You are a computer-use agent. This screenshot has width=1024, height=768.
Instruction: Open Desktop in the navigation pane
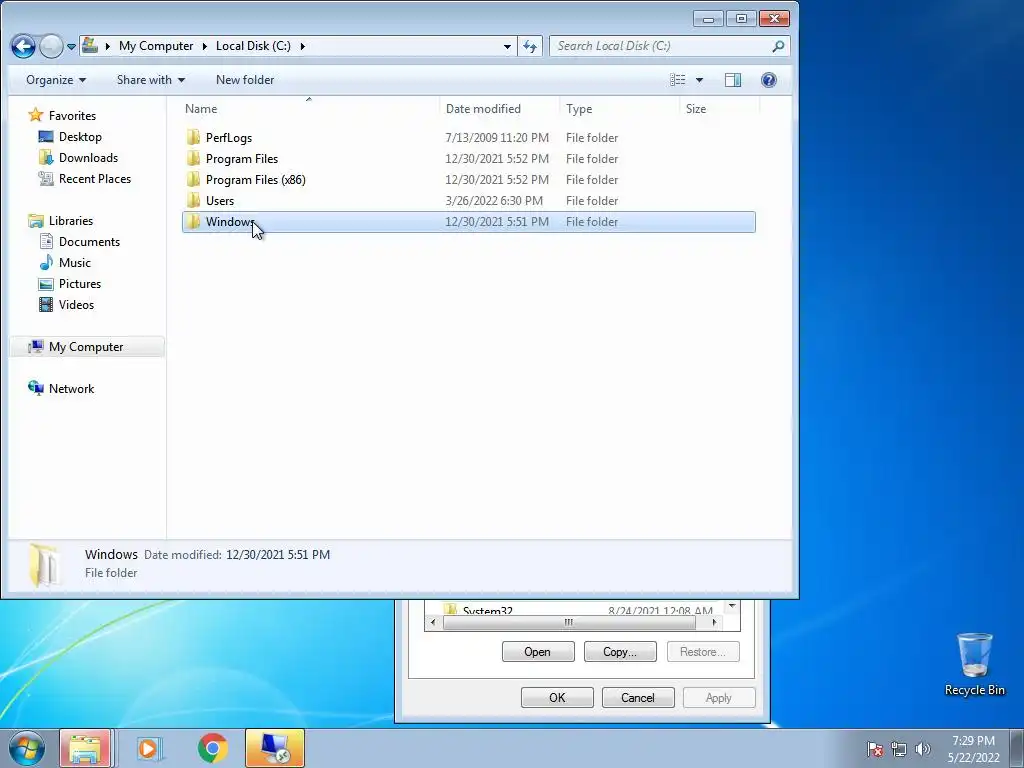point(80,136)
